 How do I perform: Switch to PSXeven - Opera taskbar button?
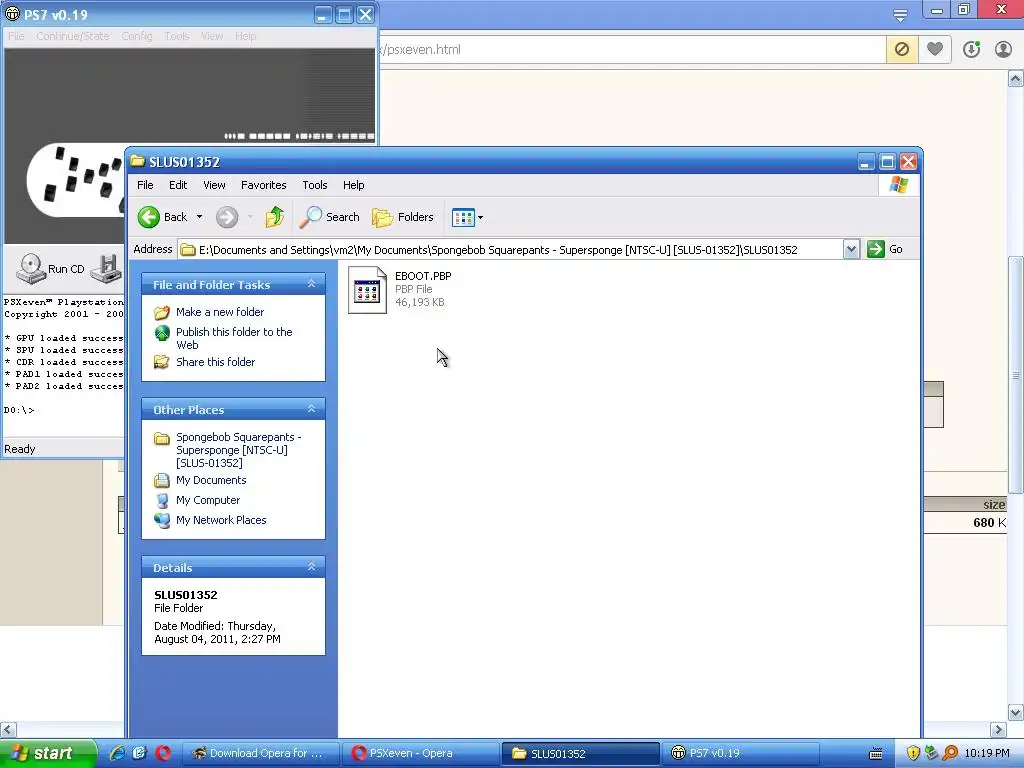421,753
